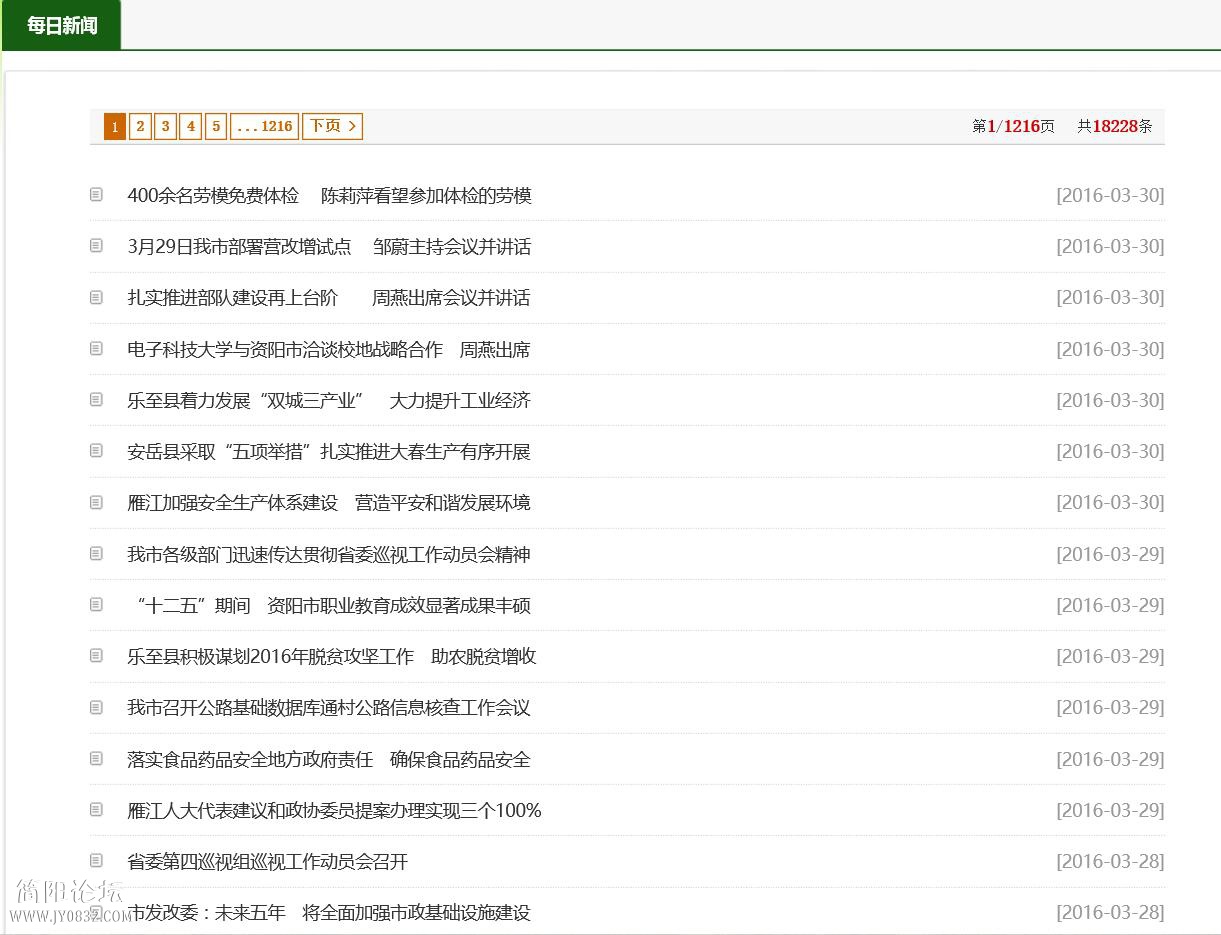Open article 安岳县采取“五项举措”

[x=329, y=452]
